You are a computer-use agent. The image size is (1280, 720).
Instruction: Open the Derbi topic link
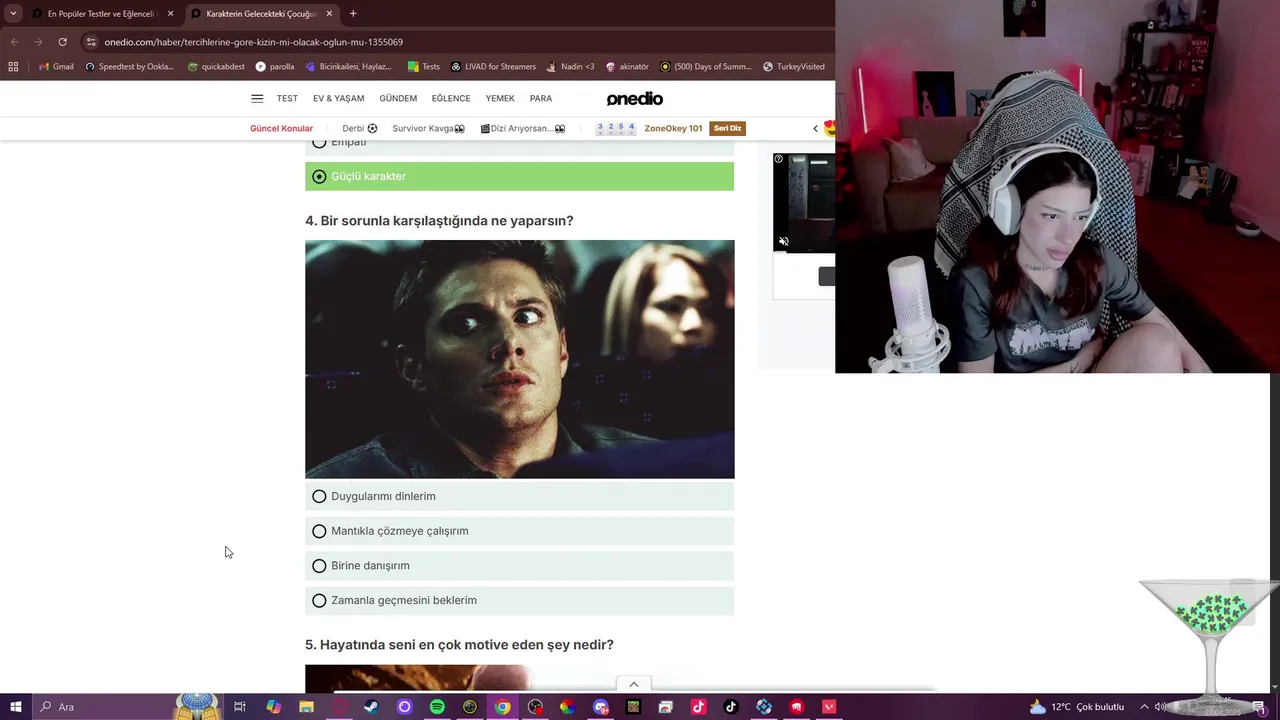pyautogui.click(x=359, y=128)
